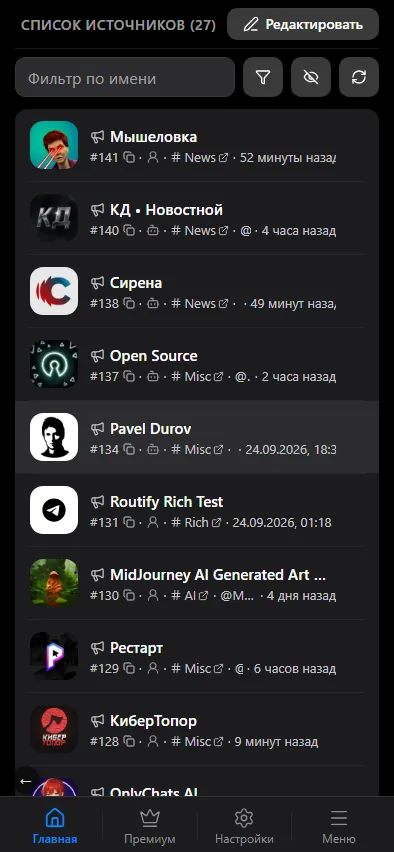Screen dimensions: 394x852
Task: Refresh the sources list
Action: click(359, 77)
